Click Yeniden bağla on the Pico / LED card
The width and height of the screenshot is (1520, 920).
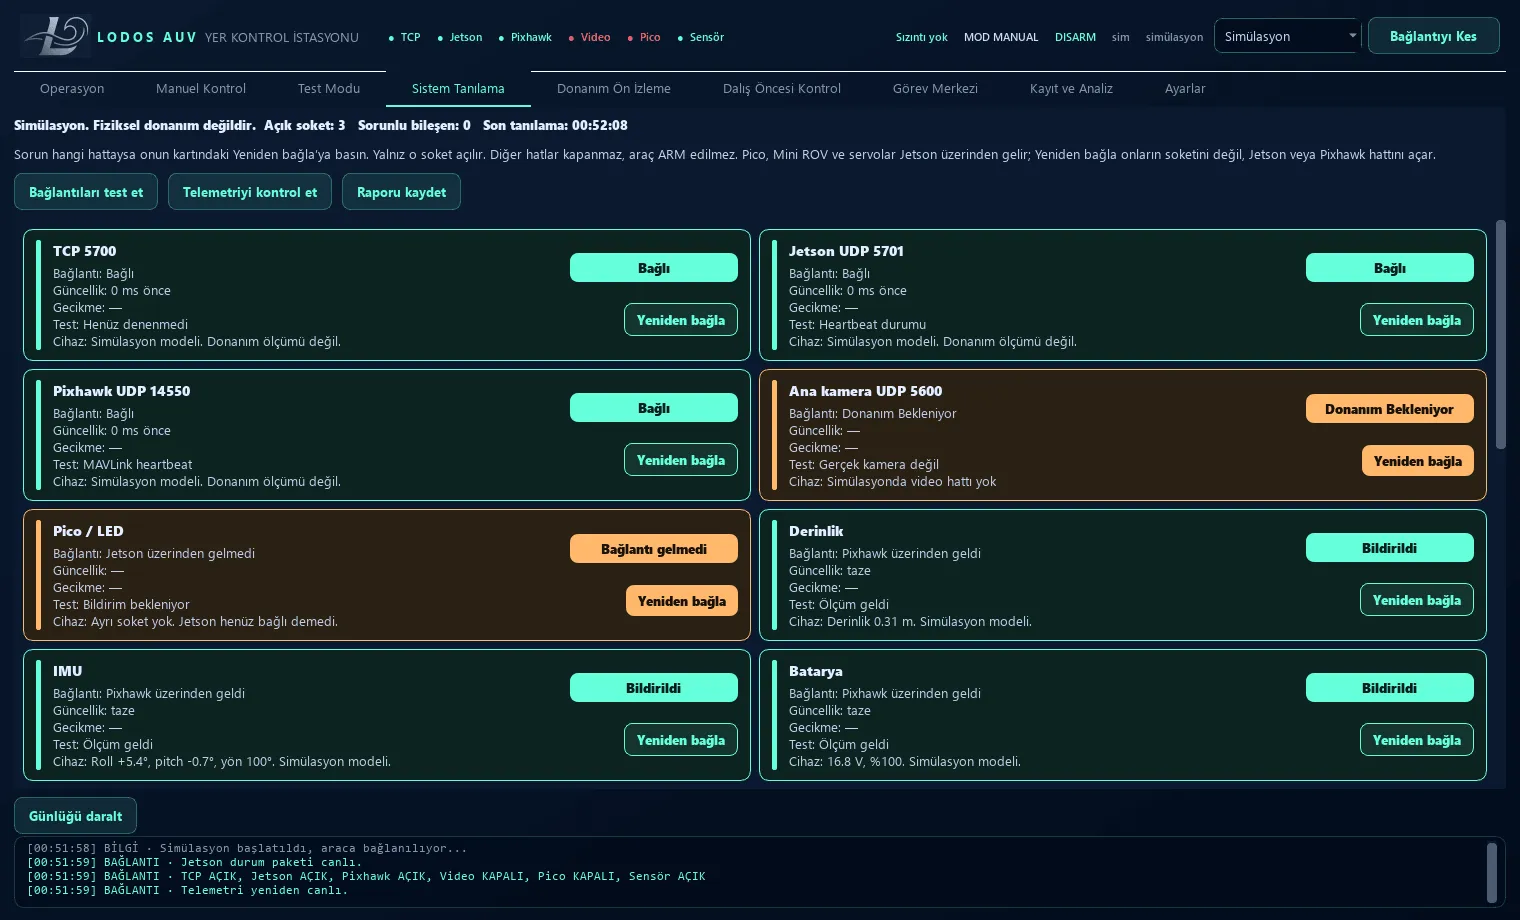(681, 601)
